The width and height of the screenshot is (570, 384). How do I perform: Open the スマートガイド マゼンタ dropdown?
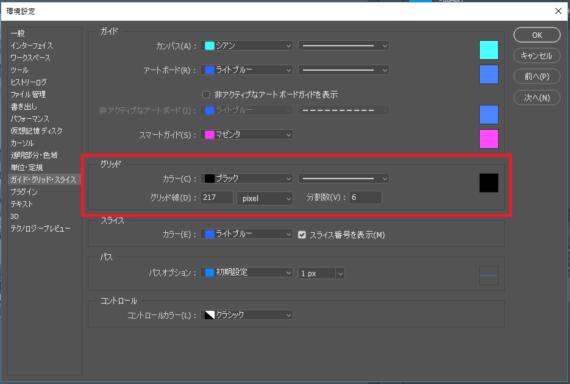(x=247, y=135)
